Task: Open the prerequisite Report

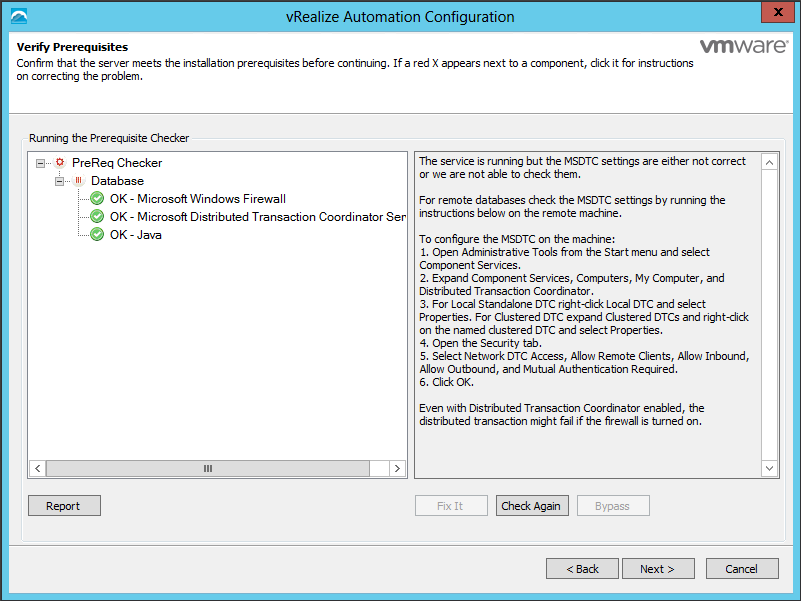Action: (x=64, y=505)
